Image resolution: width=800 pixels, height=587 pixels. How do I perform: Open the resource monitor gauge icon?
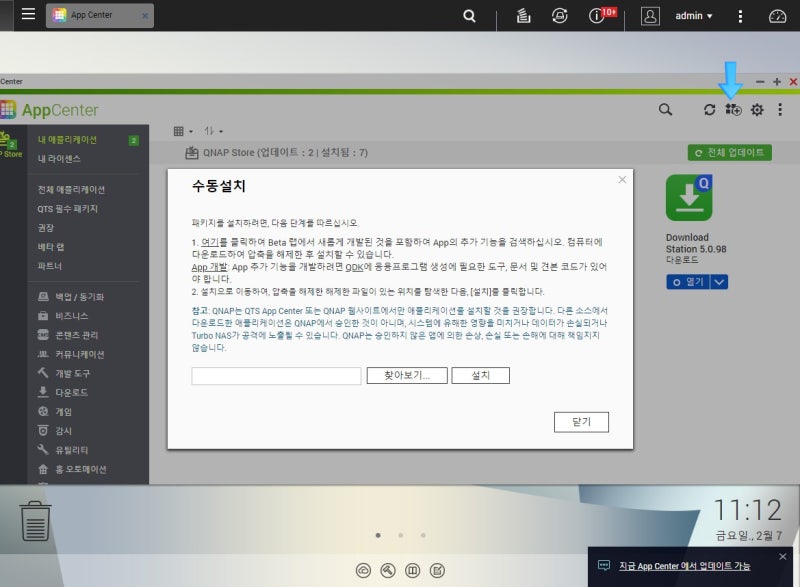(778, 15)
